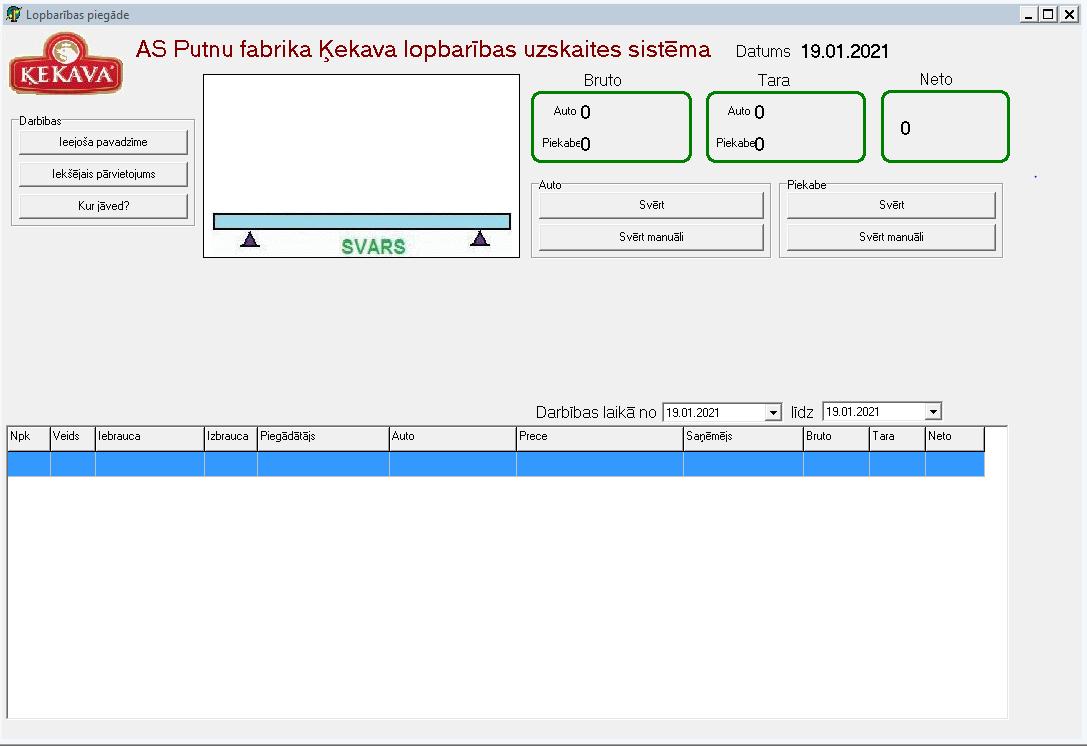Click the Prece column header
1087x746 pixels.
pos(600,437)
